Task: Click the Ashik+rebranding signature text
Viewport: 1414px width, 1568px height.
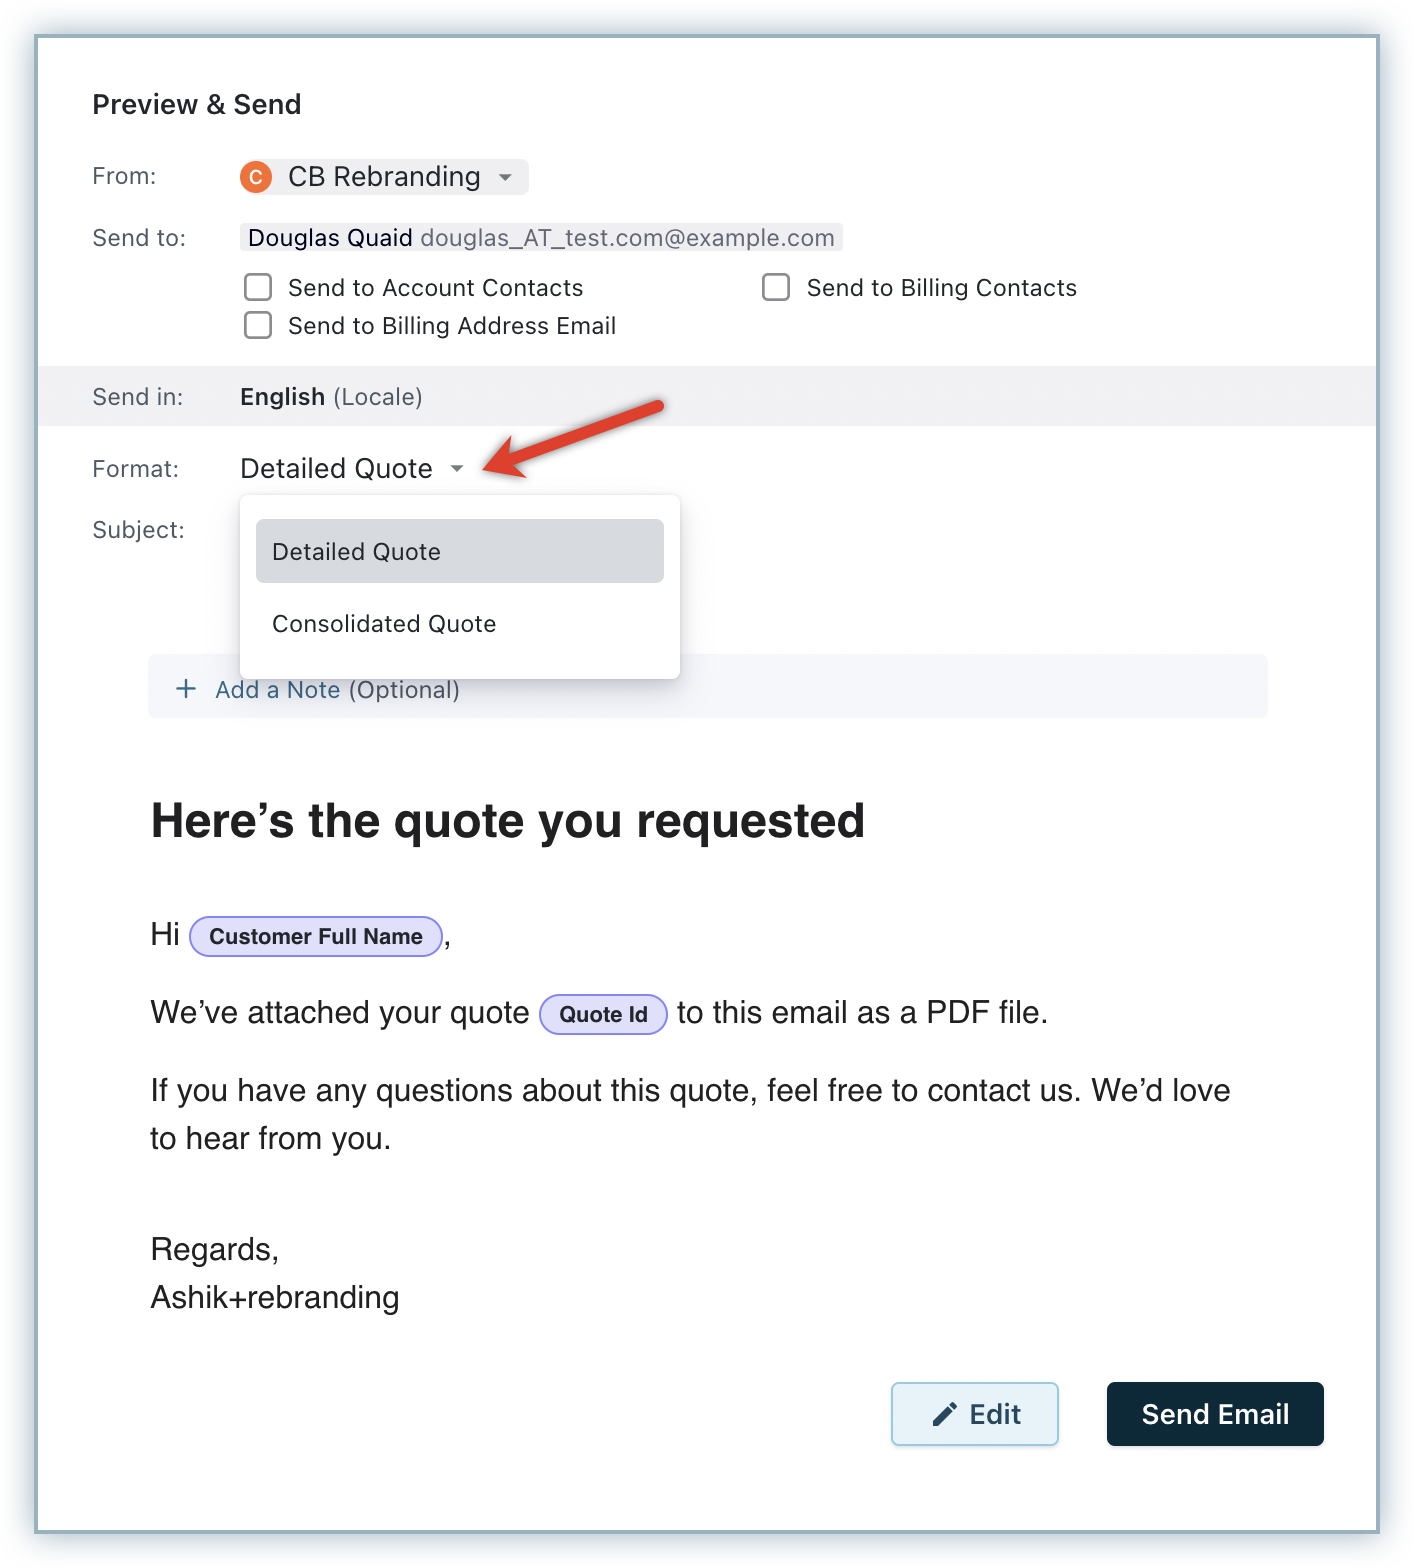Action: click(275, 1298)
